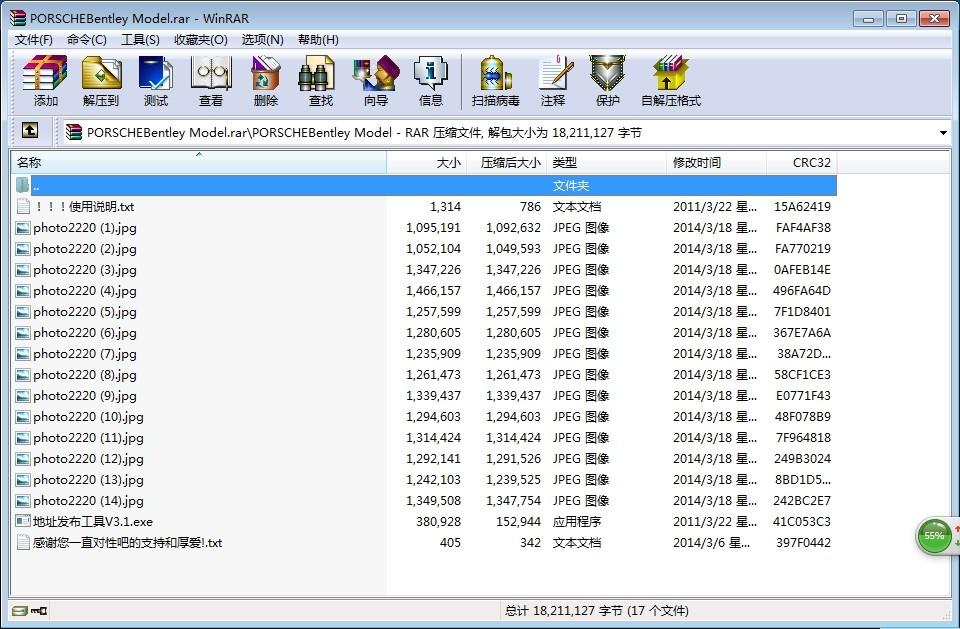The width and height of the screenshot is (960, 629).
Task: Go up one folder level arrow button
Action: pyautogui.click(x=29, y=130)
